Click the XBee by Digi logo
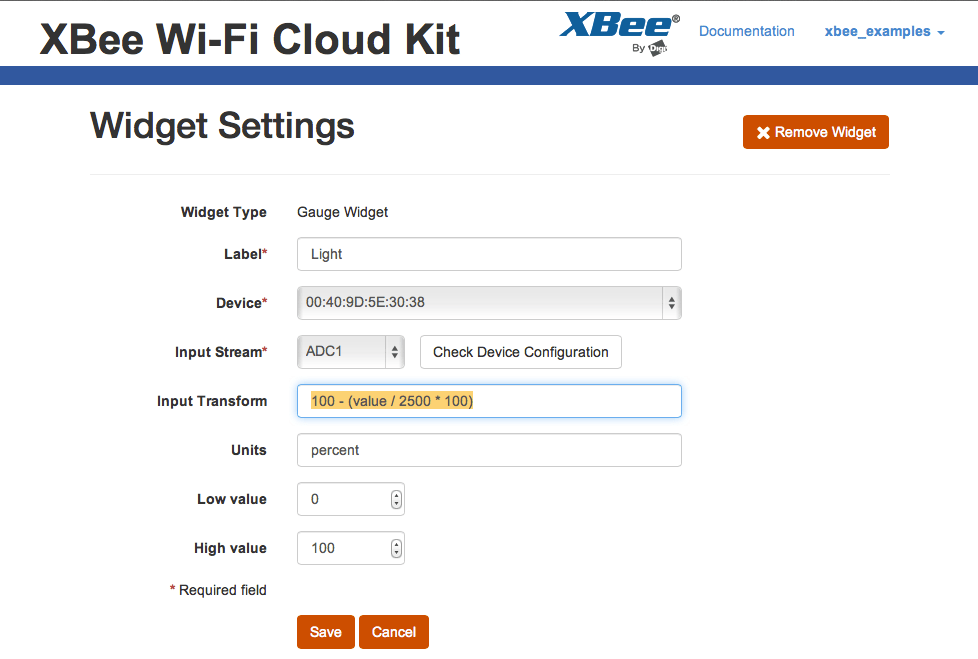This screenshot has height=659, width=978. click(x=620, y=34)
